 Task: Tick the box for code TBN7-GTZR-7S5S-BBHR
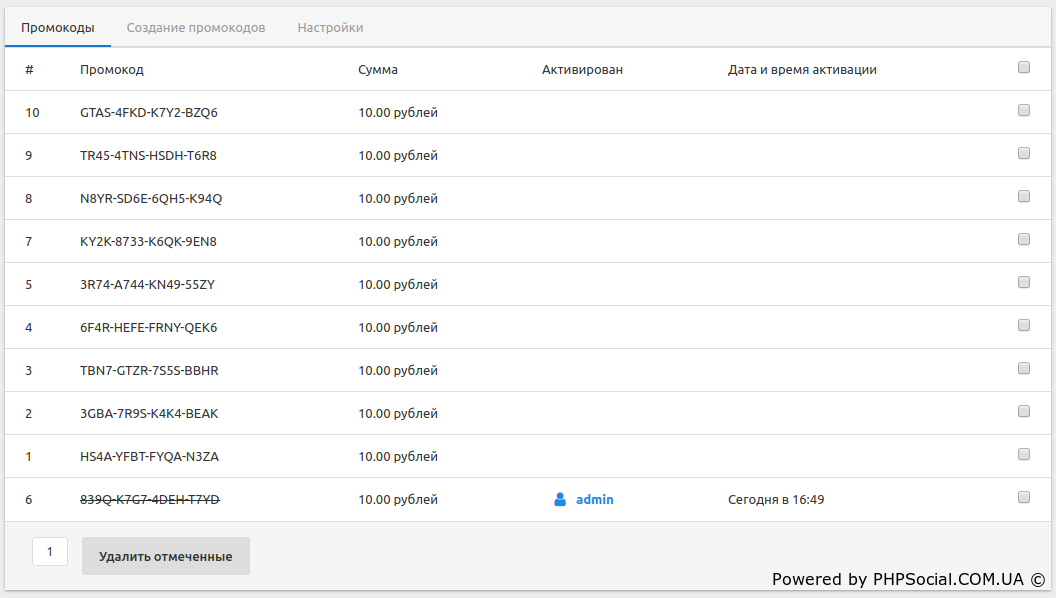click(x=1023, y=369)
